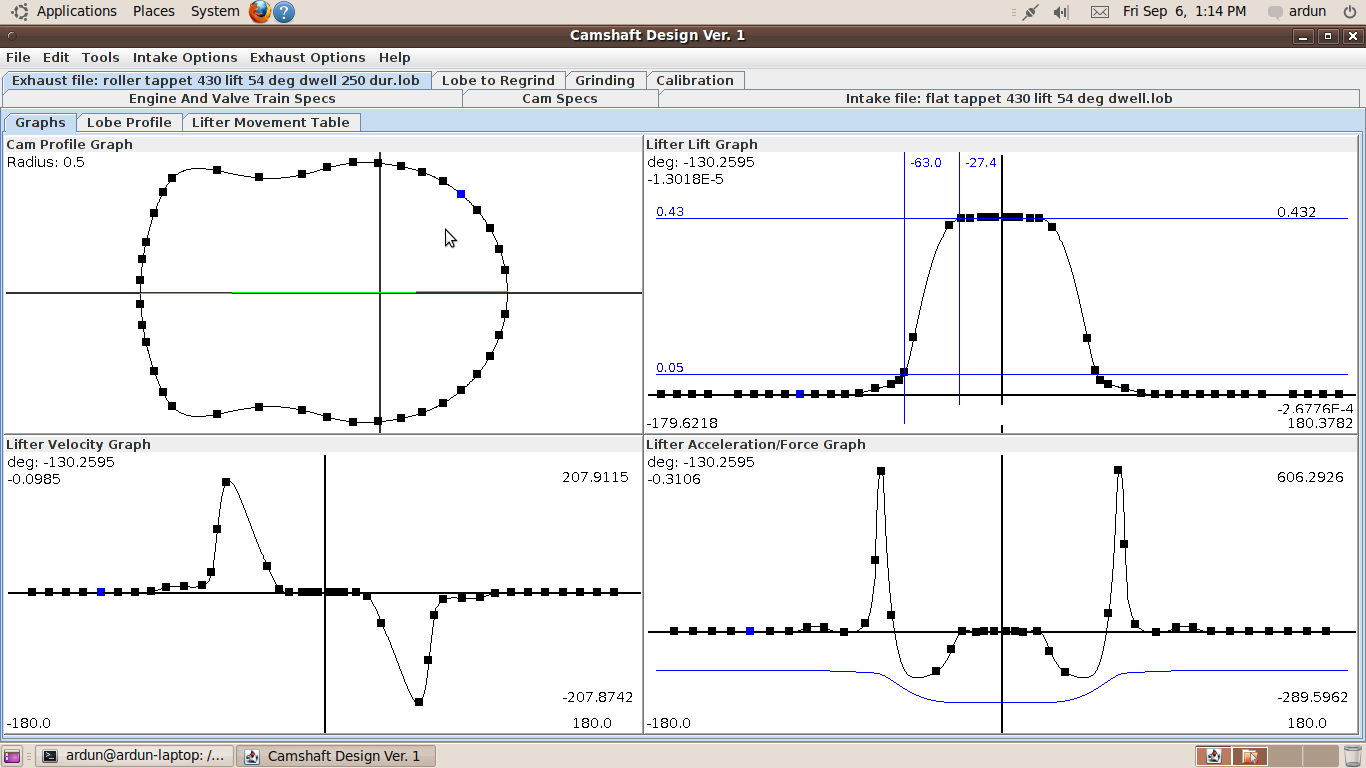This screenshot has width=1366, height=768.
Task: Click the blue point on cam profile
Action: [461, 194]
